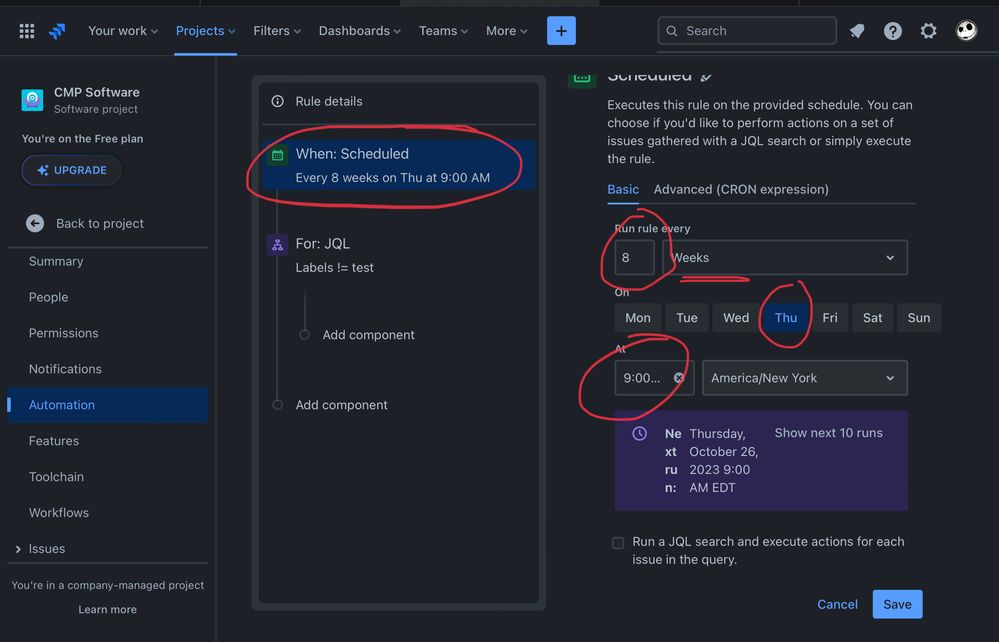Click the Learn more link
999x642 pixels.
point(107,610)
